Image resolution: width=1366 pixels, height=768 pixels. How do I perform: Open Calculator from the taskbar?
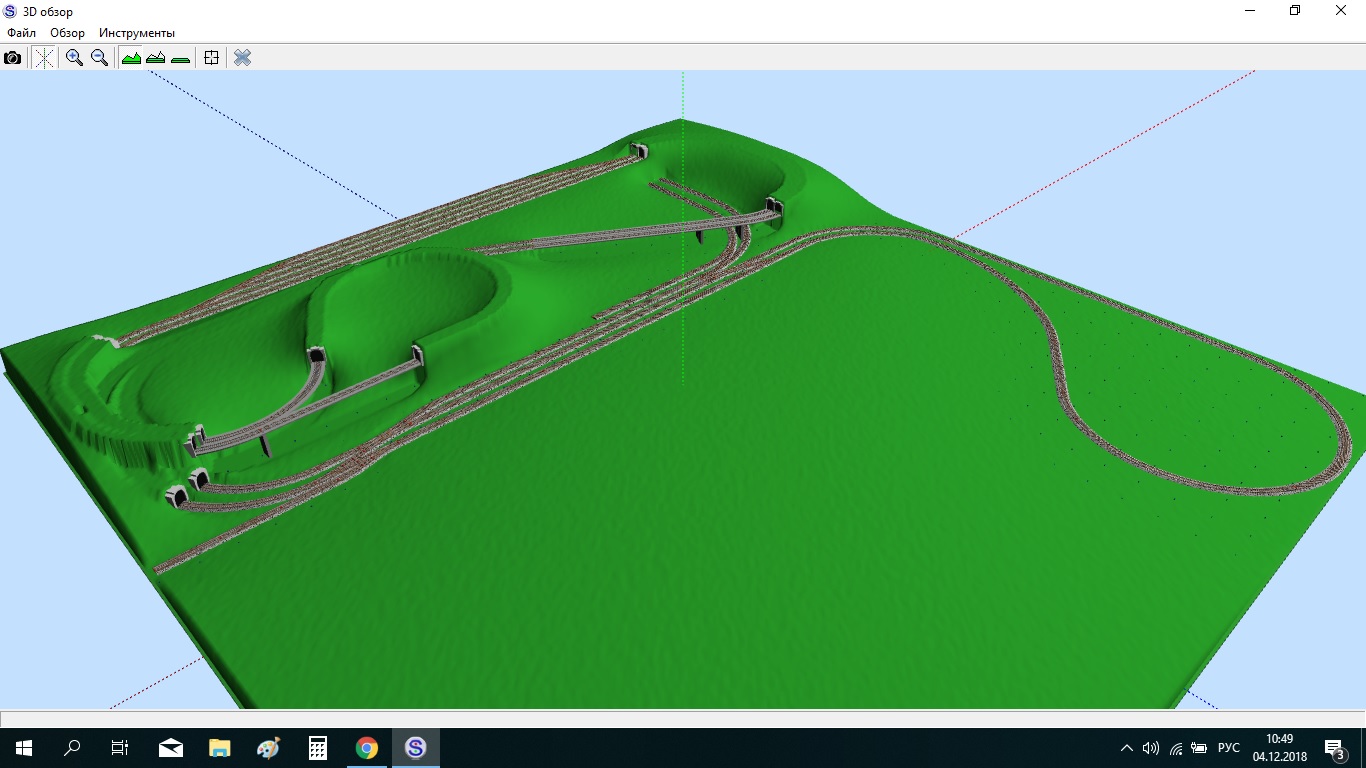click(318, 747)
